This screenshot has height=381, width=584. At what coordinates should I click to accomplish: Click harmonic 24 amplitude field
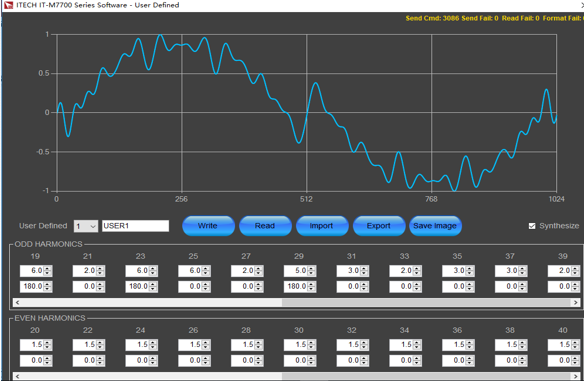click(137, 345)
